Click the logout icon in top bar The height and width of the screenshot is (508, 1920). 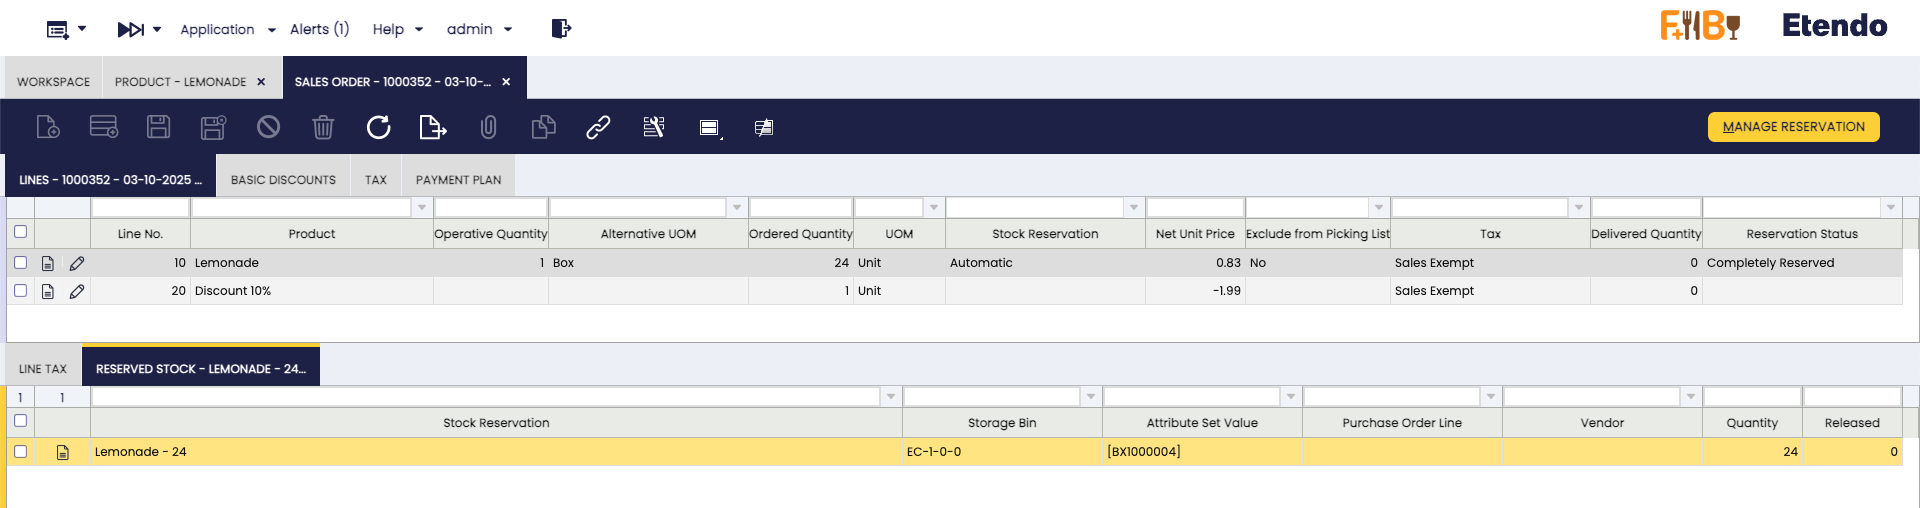pos(561,29)
